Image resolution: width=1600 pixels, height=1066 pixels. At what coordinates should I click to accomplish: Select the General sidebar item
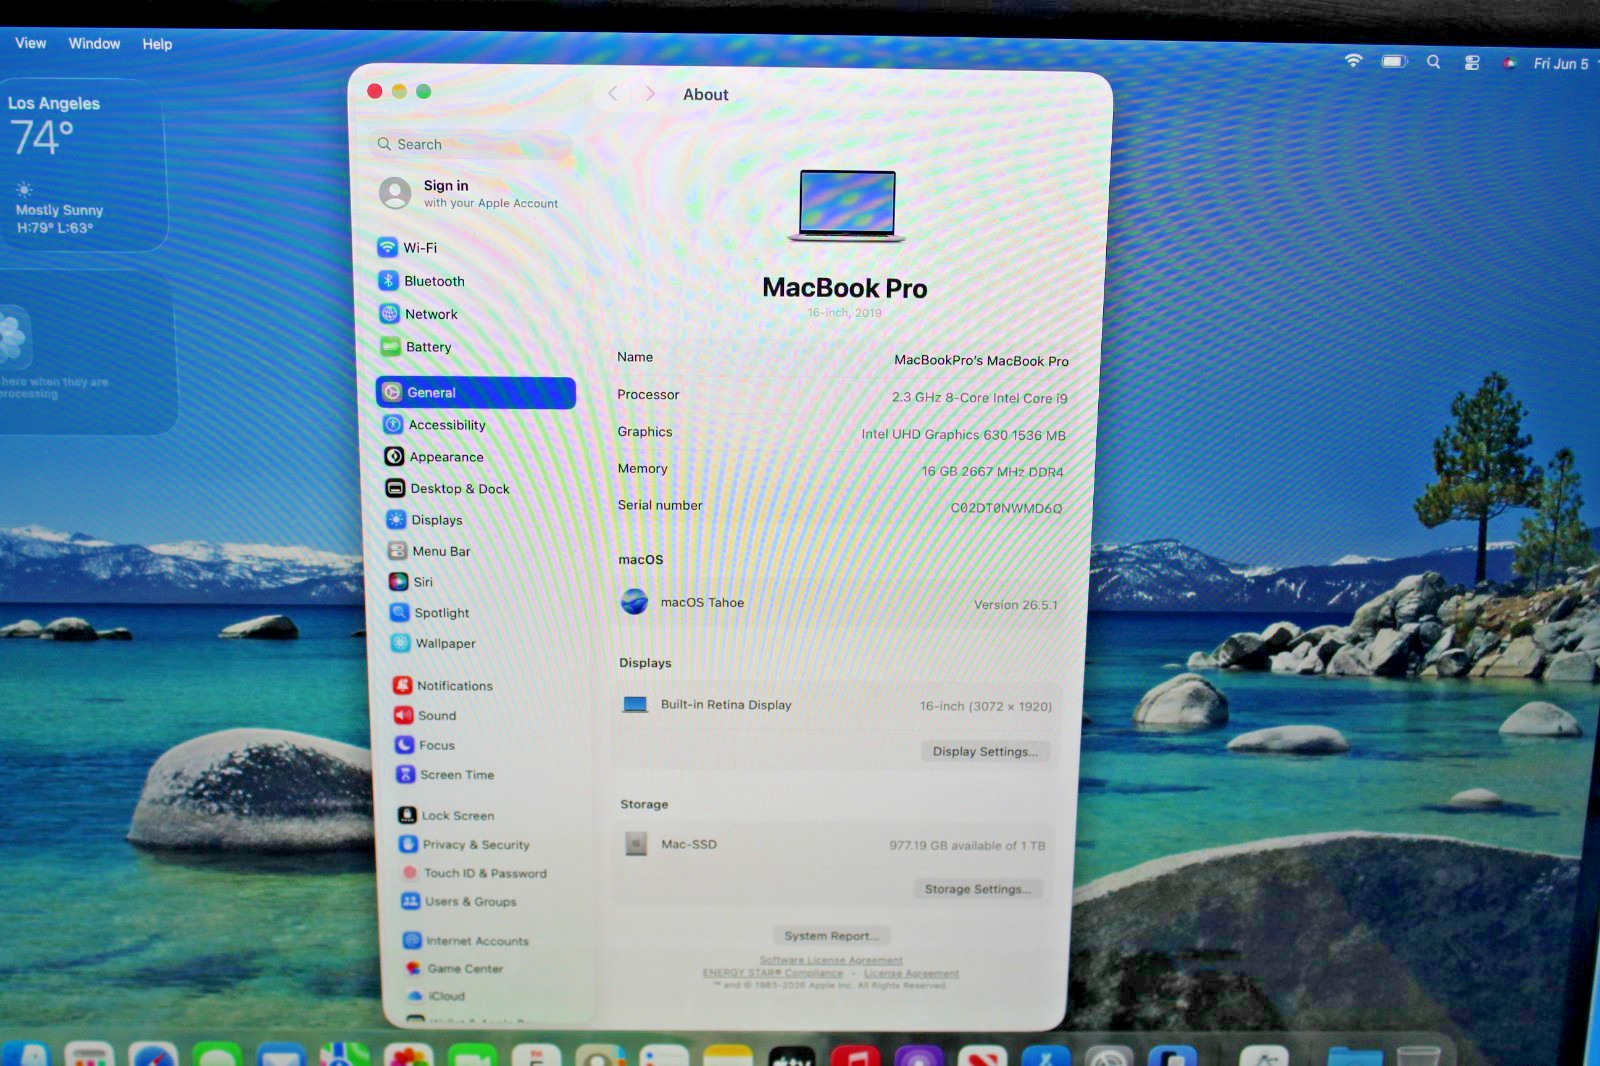coord(476,392)
